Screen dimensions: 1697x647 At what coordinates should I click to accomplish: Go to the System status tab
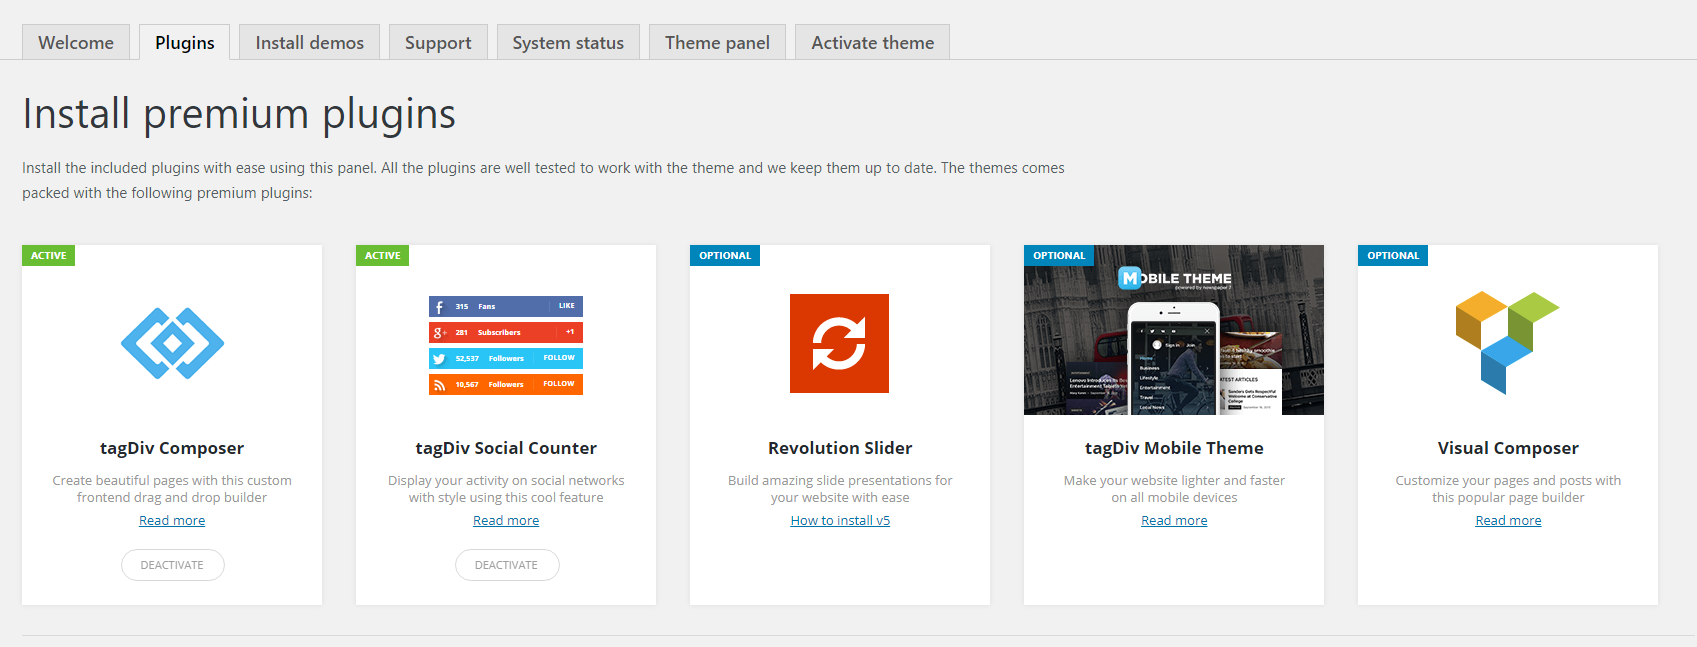[x=568, y=42]
